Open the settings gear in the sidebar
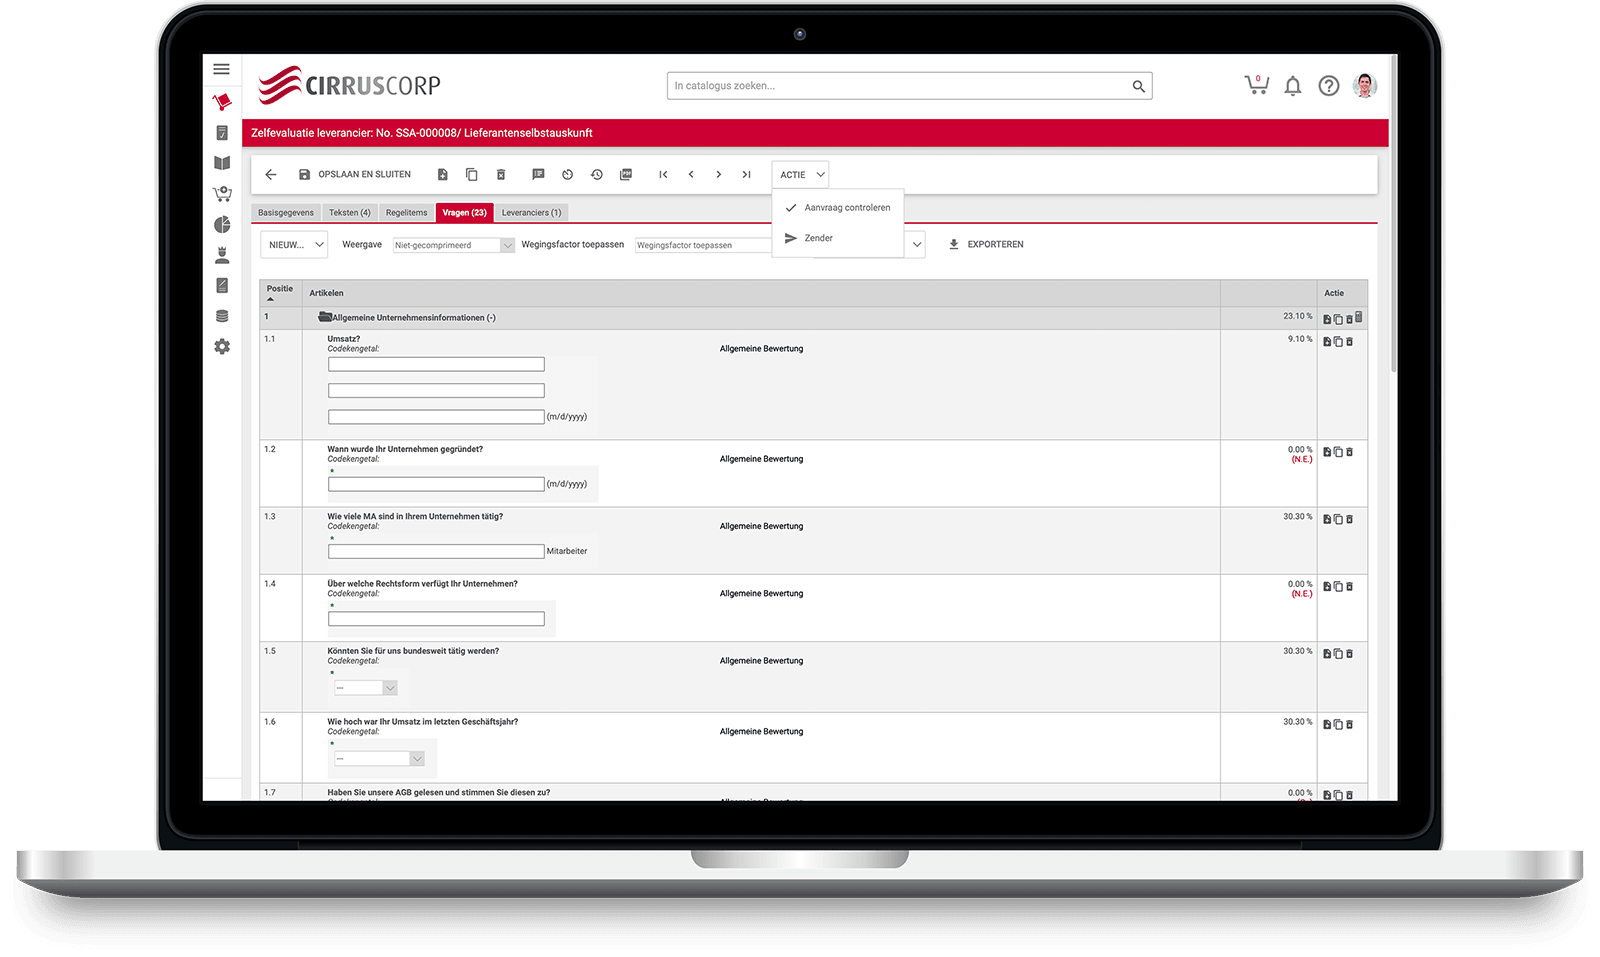The image size is (1600, 957). point(222,346)
